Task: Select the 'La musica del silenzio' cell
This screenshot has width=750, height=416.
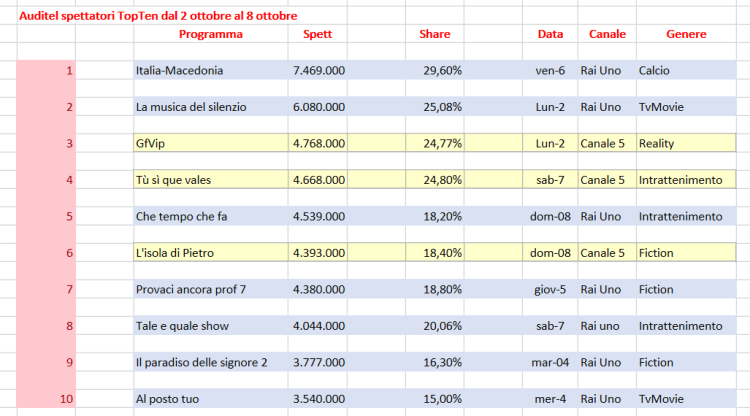Action: pyautogui.click(x=190, y=107)
